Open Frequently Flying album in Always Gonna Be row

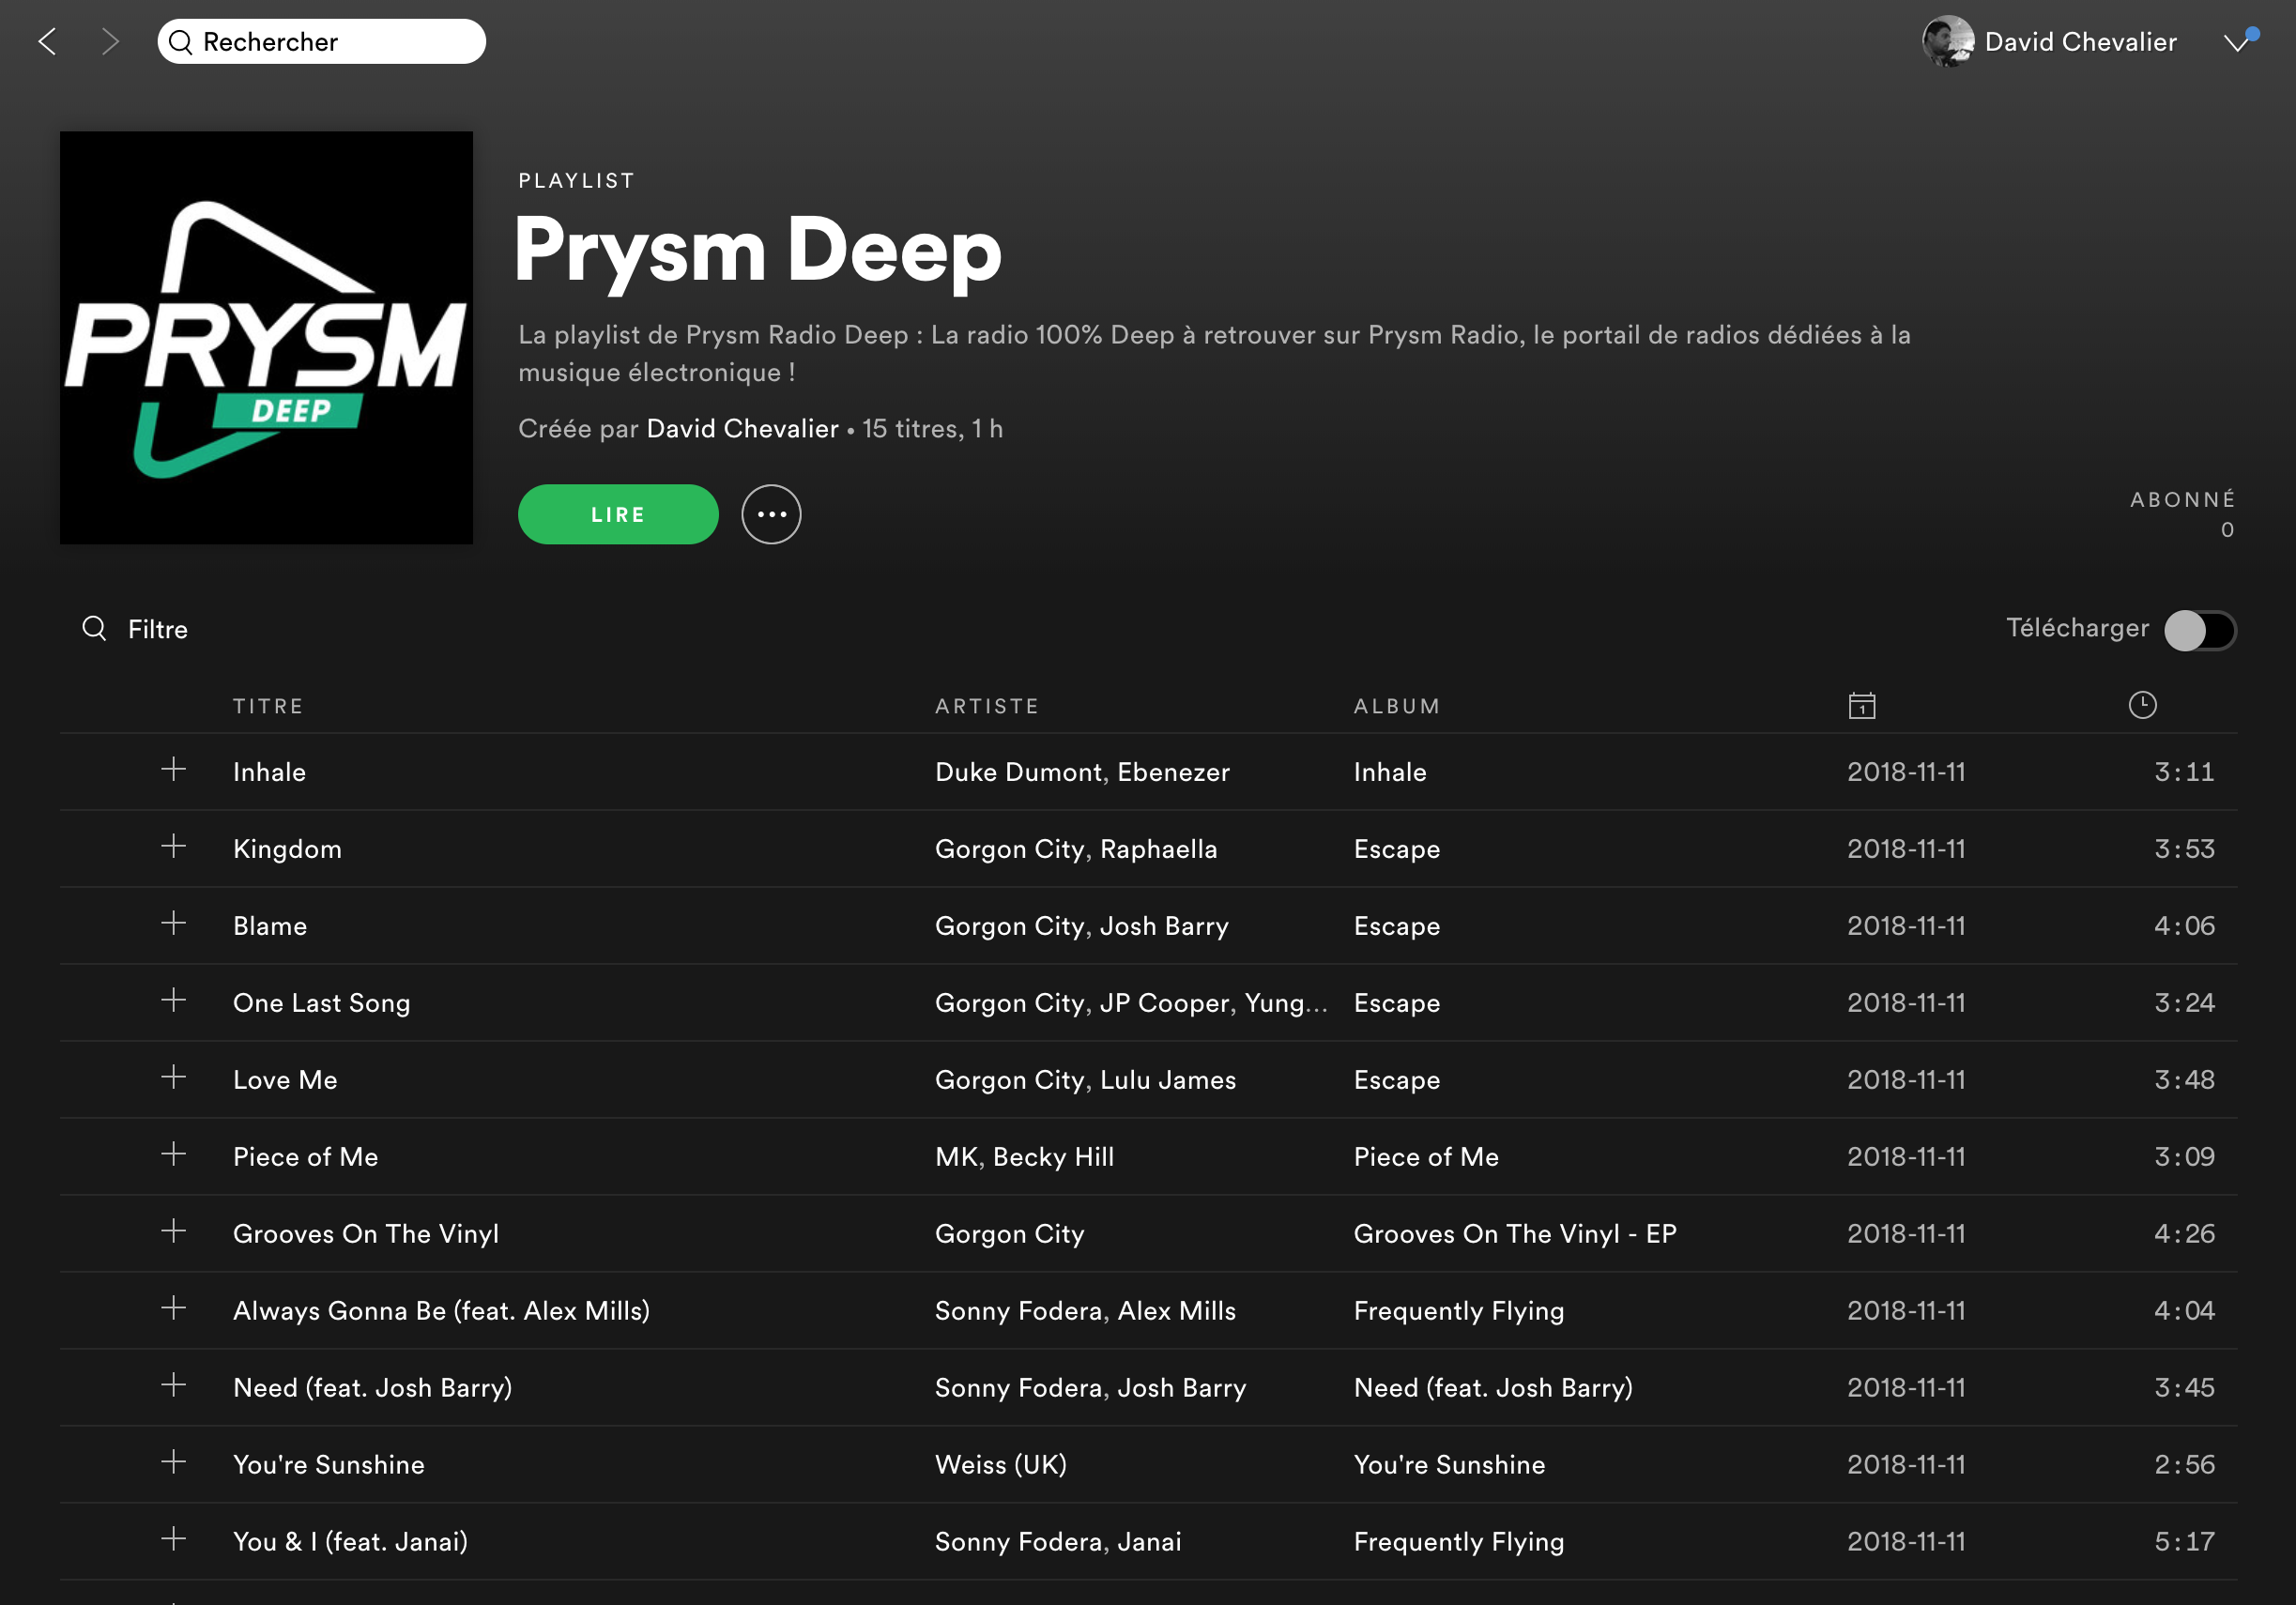pyautogui.click(x=1459, y=1311)
